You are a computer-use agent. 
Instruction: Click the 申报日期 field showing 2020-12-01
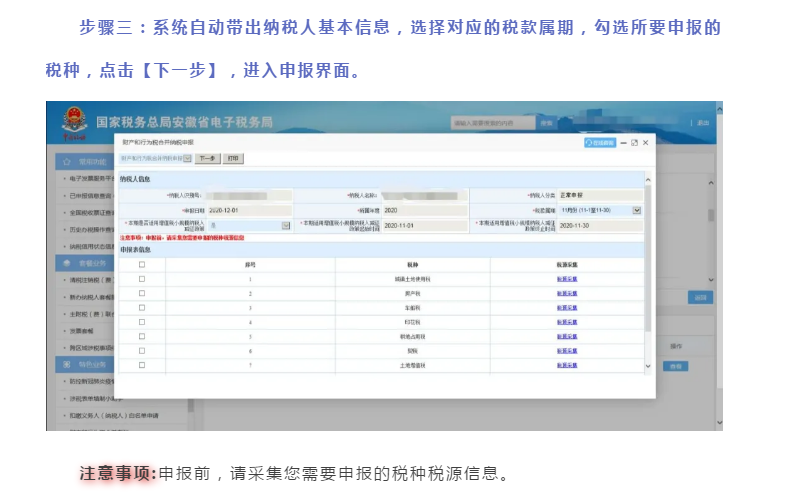click(x=249, y=210)
